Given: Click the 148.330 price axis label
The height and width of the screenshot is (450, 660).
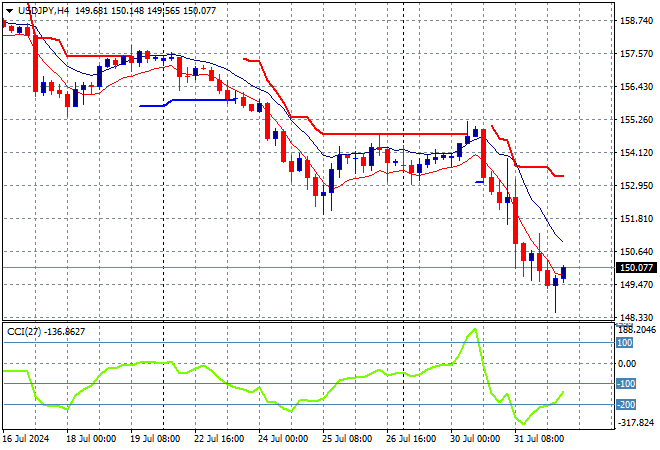Looking at the screenshot, I should pos(636,317).
